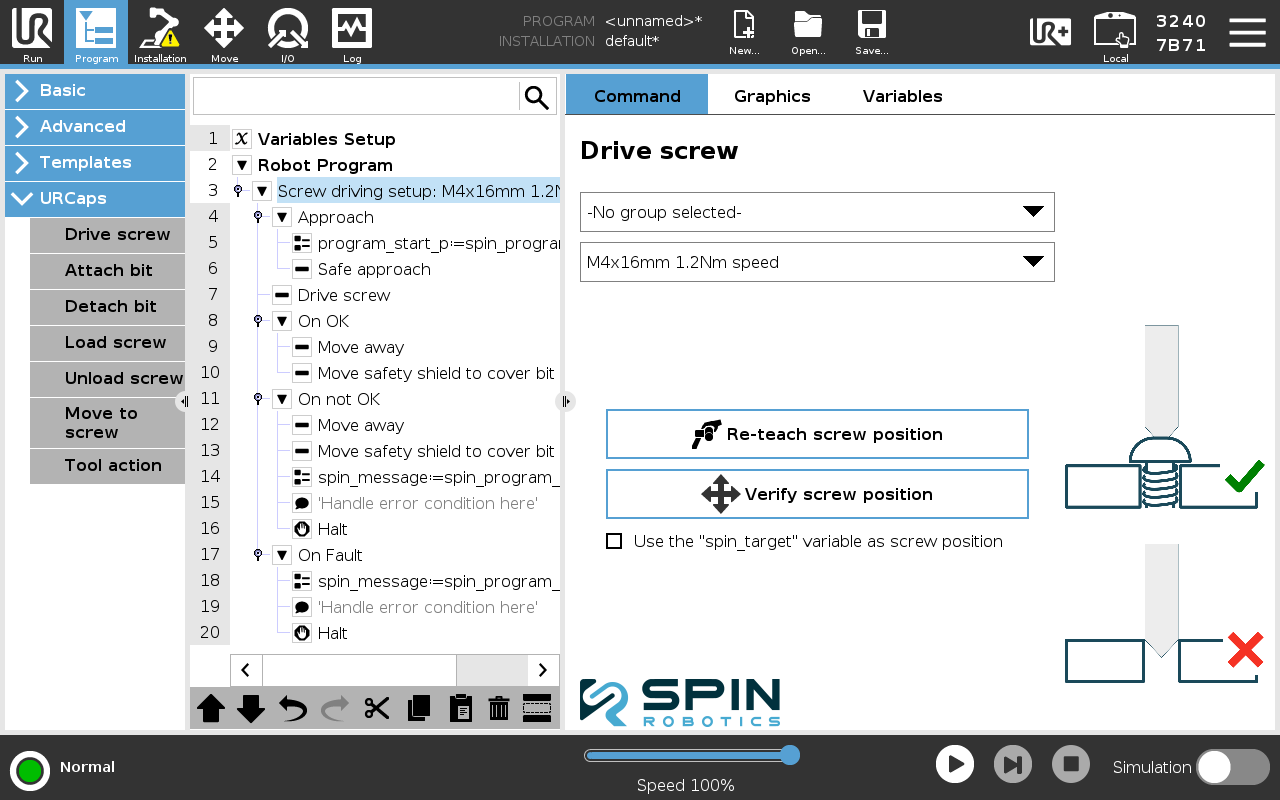The width and height of the screenshot is (1280, 800).
Task: Move selected node down with arrow icon
Action: coord(251,709)
